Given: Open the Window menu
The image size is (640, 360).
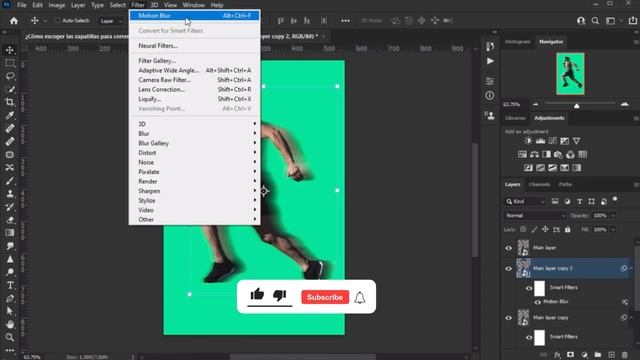Looking at the screenshot, I should click(x=193, y=5).
